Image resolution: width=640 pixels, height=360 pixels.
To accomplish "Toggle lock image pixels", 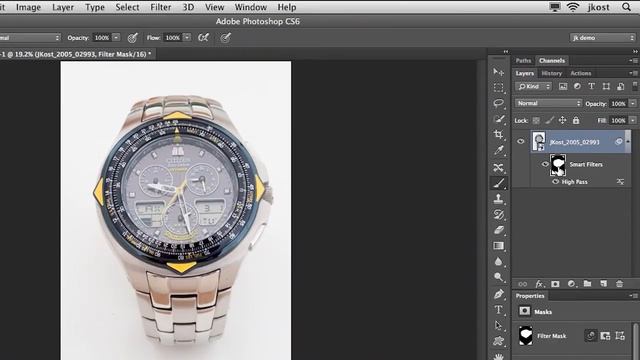I will click(x=550, y=120).
